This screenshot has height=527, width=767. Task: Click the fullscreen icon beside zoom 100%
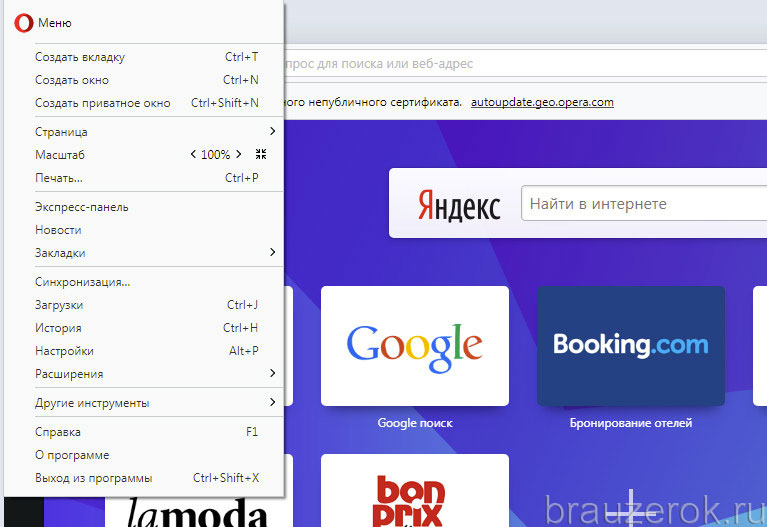pyautogui.click(x=261, y=155)
